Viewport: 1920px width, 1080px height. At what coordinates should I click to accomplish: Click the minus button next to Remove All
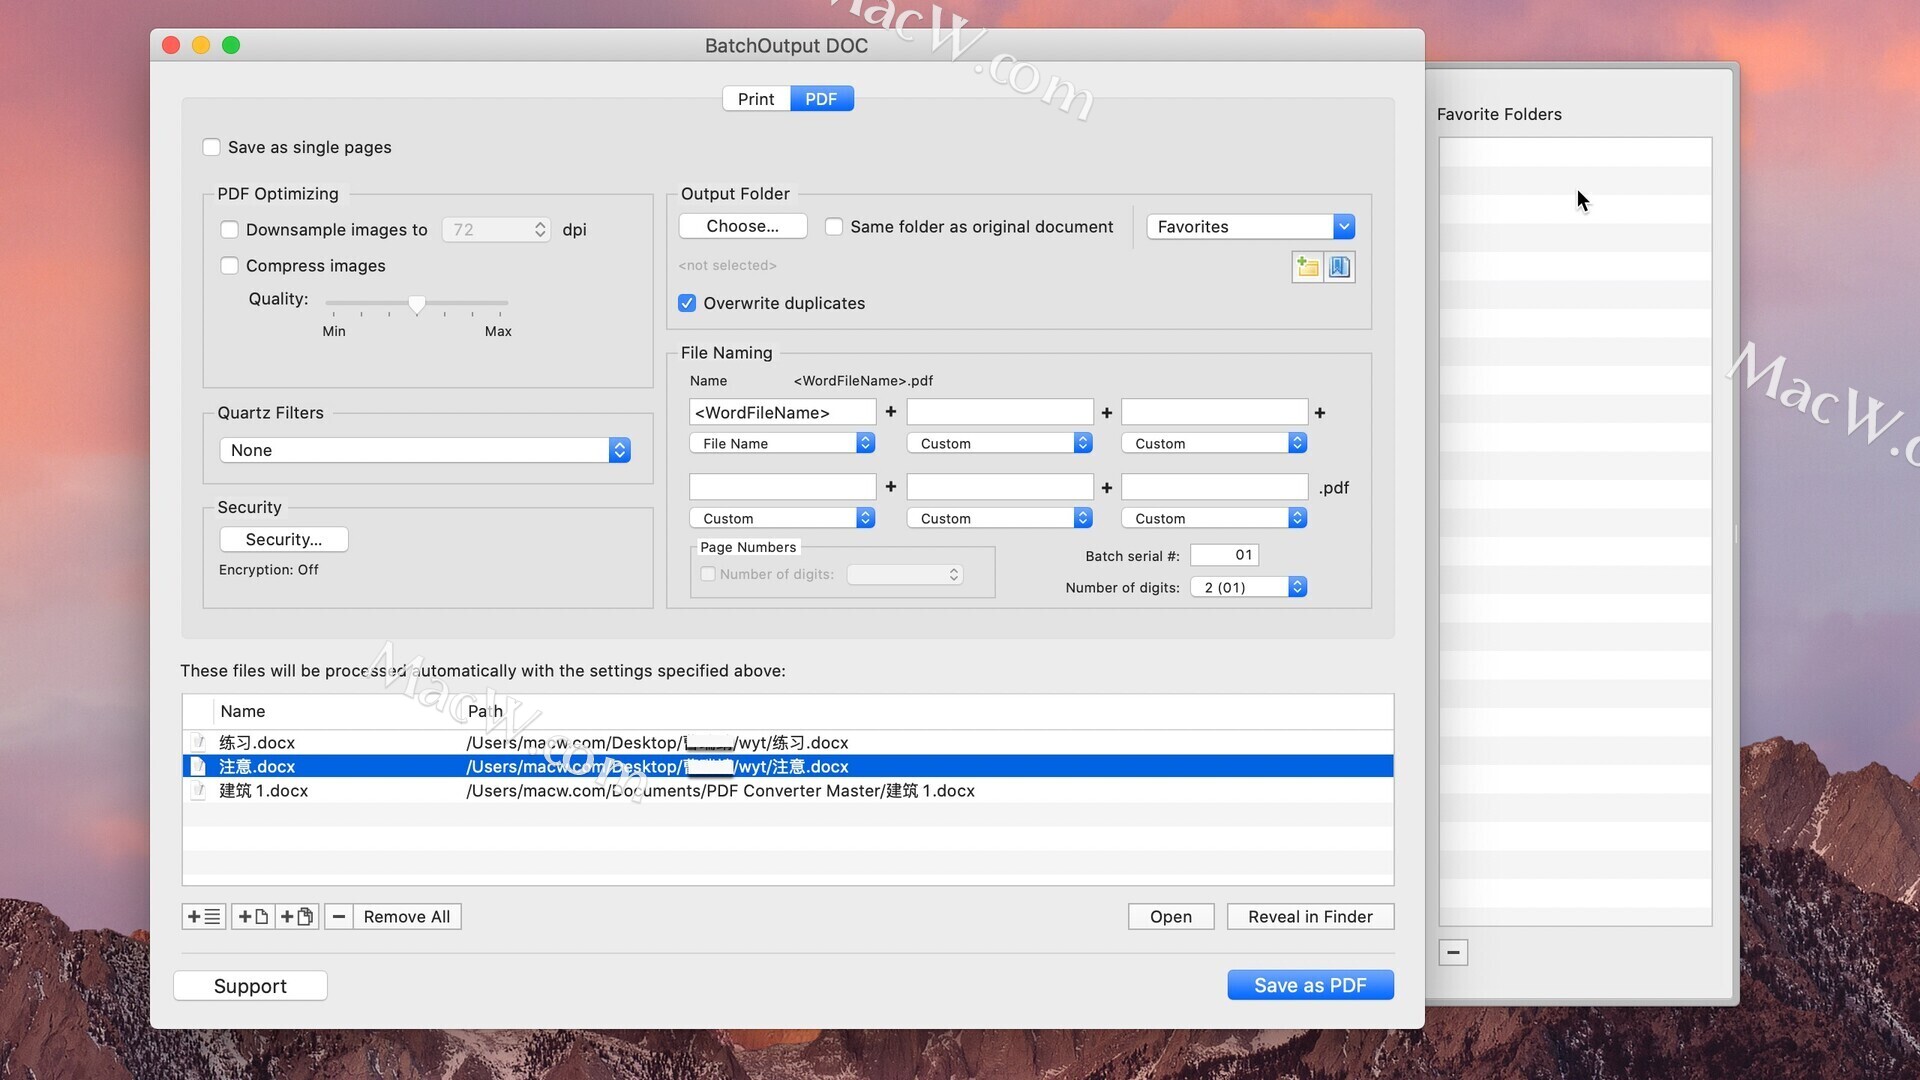(x=338, y=916)
